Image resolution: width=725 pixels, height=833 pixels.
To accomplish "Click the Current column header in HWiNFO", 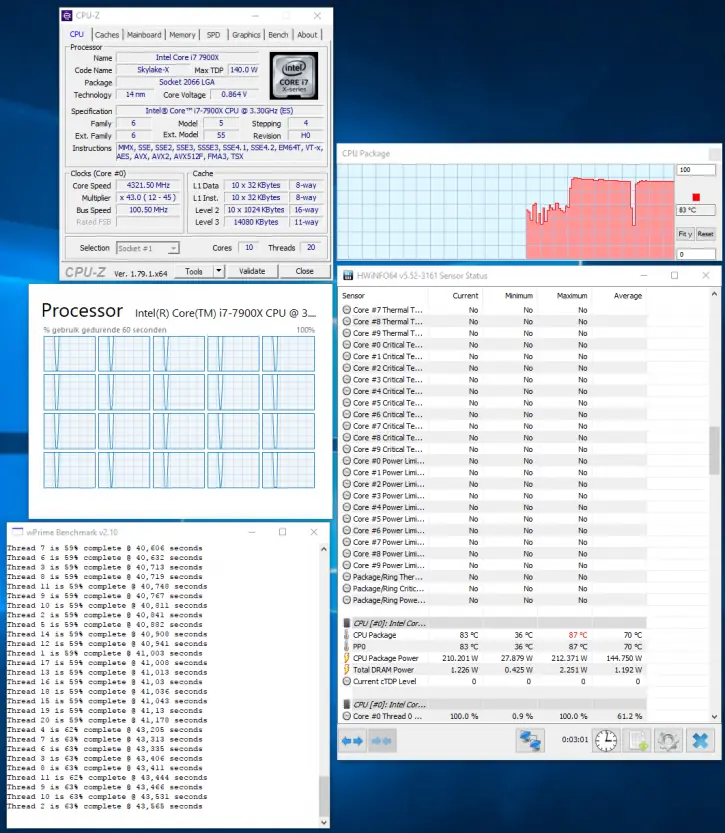I will pyautogui.click(x=465, y=295).
